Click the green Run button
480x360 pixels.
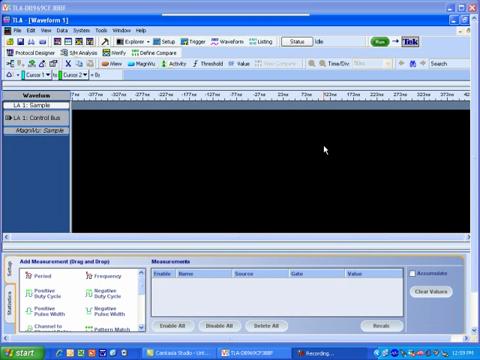click(x=380, y=42)
